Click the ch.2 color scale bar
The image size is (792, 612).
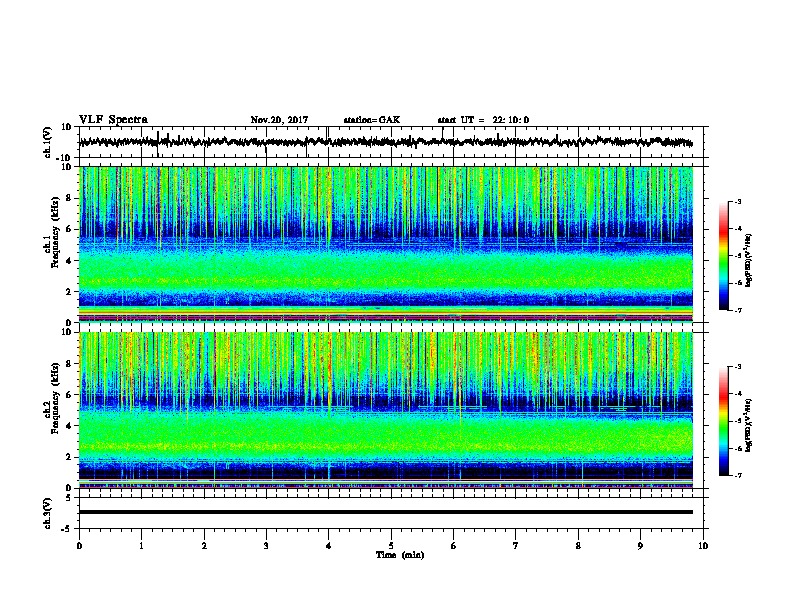(724, 421)
